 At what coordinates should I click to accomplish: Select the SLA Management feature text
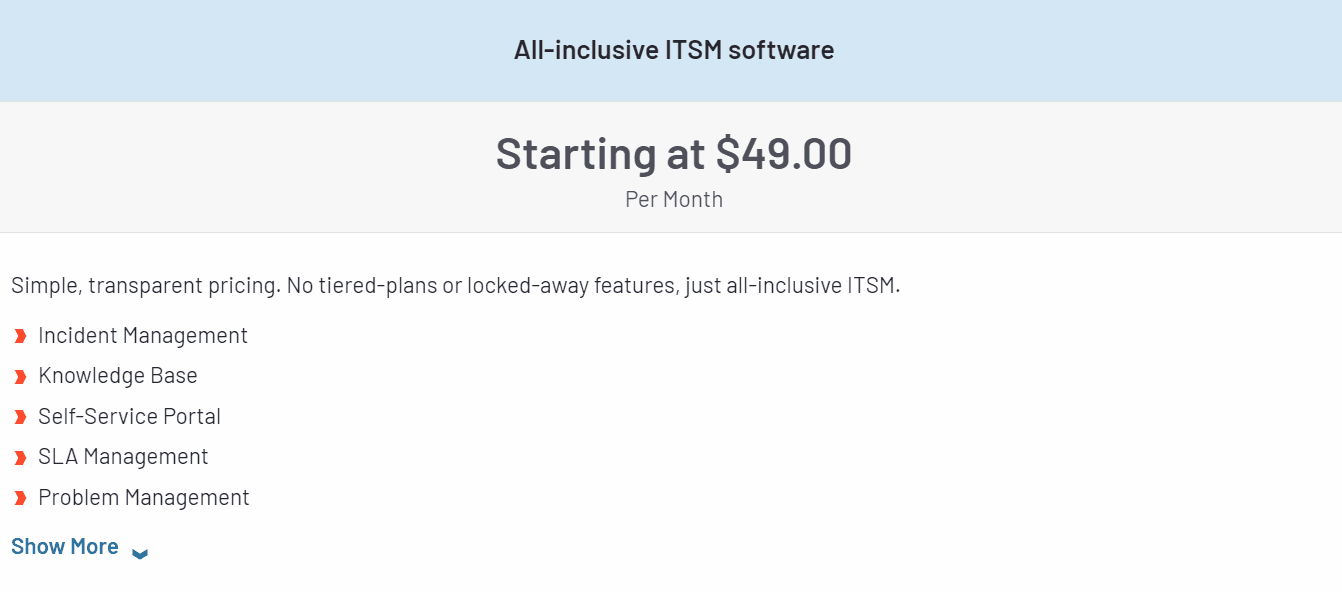click(x=123, y=457)
